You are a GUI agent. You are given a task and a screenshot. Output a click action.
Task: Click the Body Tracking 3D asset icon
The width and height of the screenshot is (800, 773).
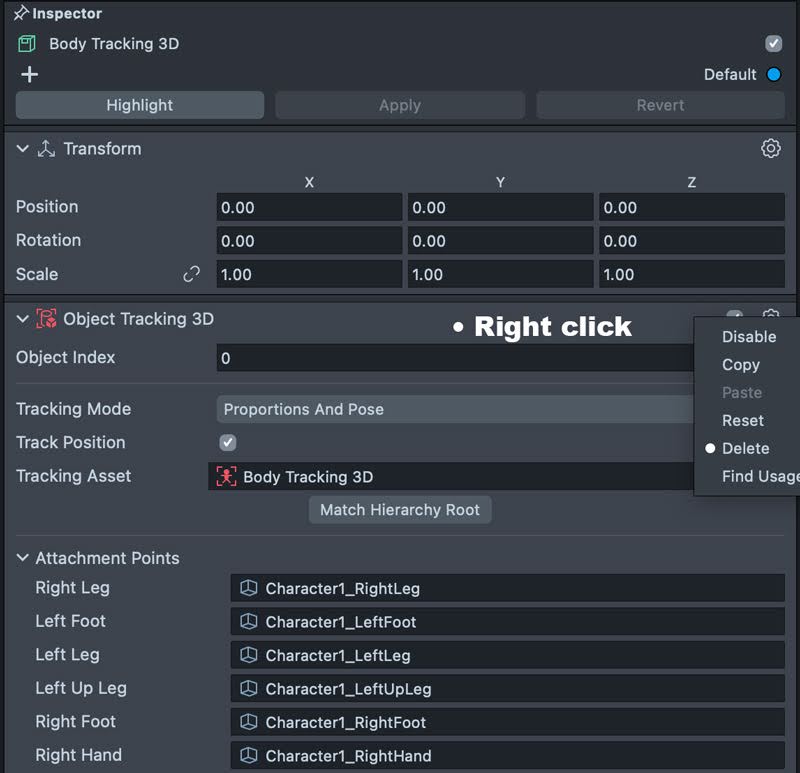pos(227,477)
